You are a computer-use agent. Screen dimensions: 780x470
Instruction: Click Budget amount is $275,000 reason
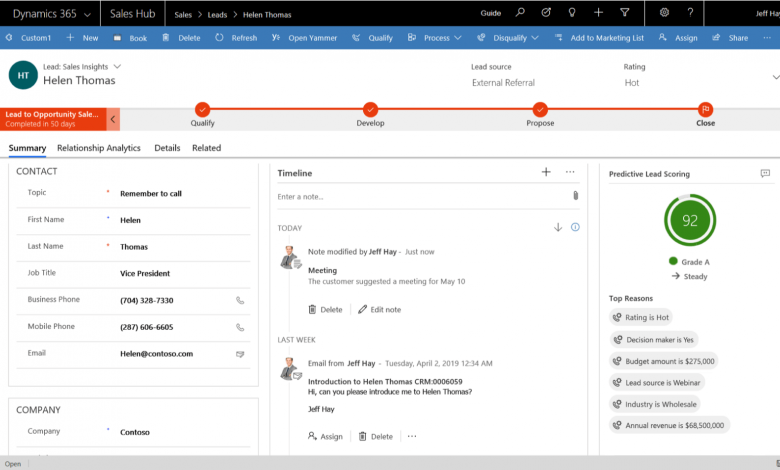(x=664, y=361)
